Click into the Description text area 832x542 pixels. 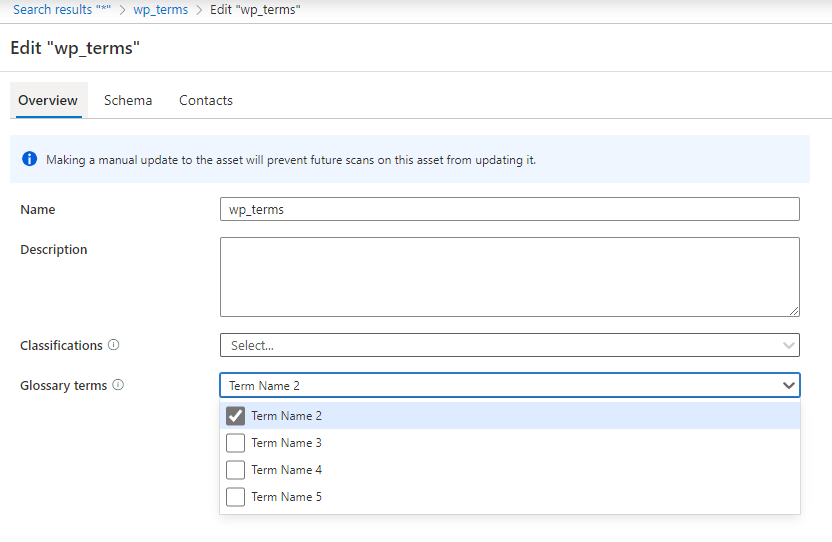(509, 277)
